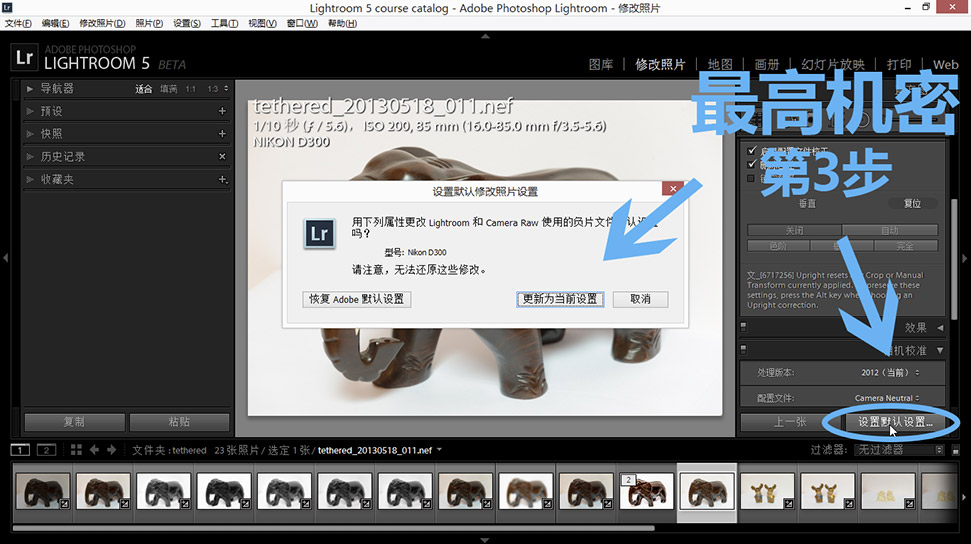Select the first golden figurines thumbnail
Viewport: 971px width, 544px height.
[x=767, y=492]
